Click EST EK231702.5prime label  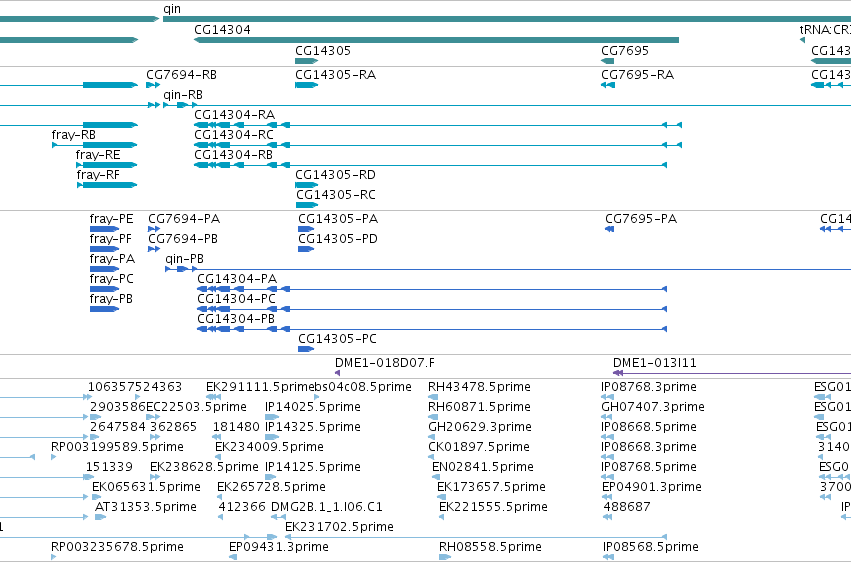pyautogui.click(x=339, y=527)
